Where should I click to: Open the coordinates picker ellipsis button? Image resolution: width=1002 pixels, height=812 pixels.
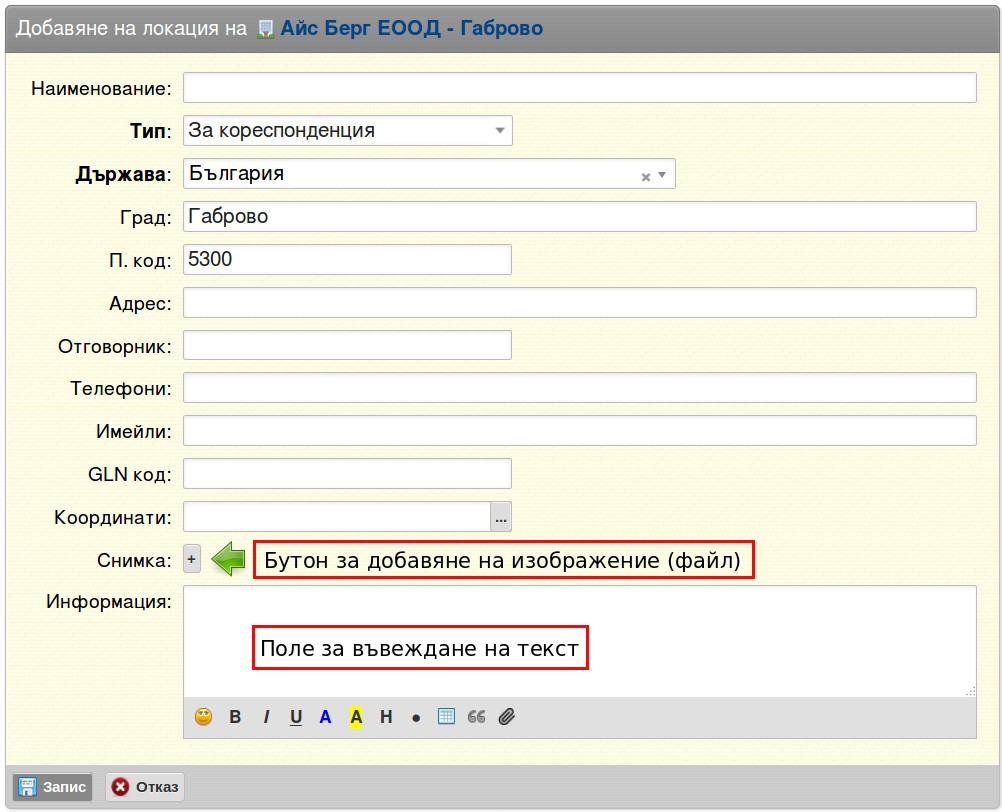[x=501, y=517]
